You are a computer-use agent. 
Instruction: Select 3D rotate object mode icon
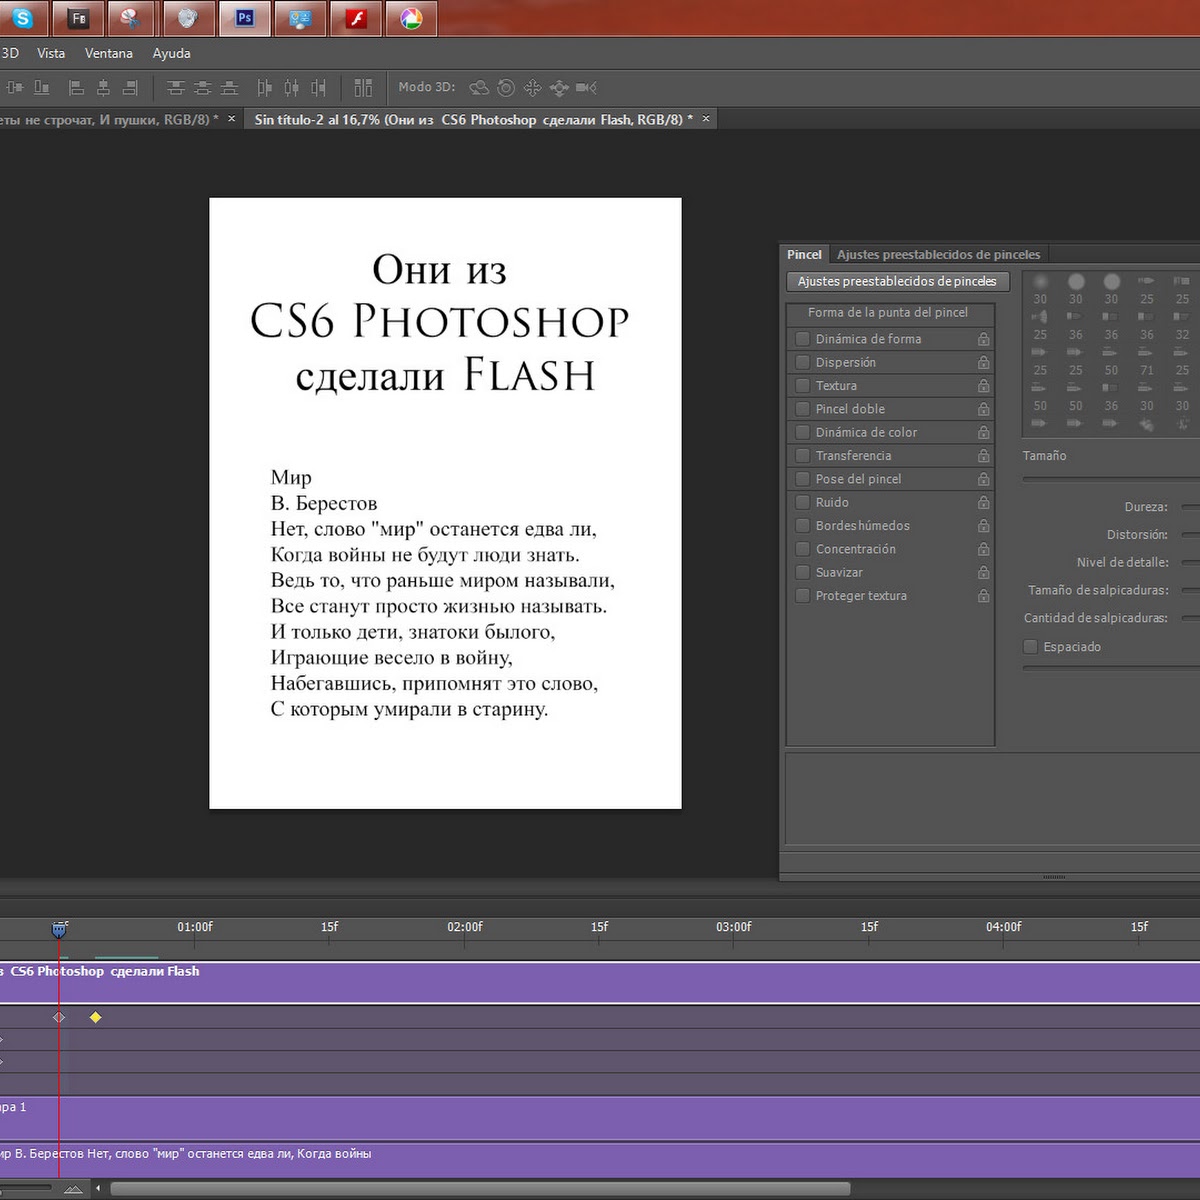[479, 88]
